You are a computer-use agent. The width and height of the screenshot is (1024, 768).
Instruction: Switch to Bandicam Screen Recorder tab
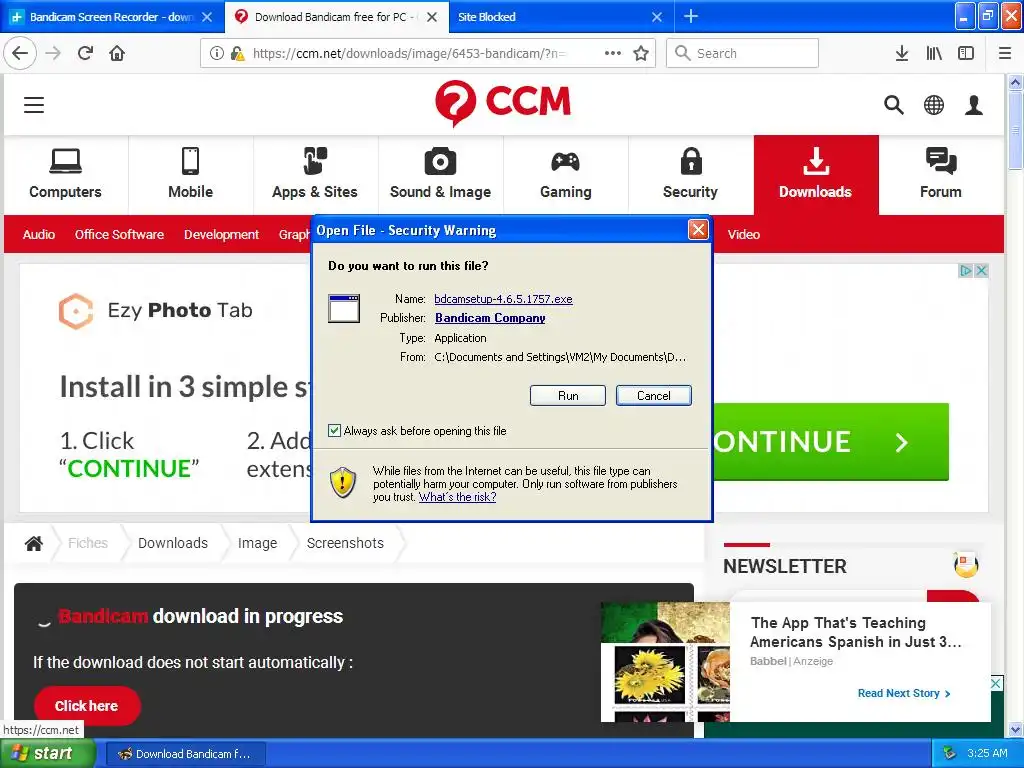pyautogui.click(x=112, y=17)
